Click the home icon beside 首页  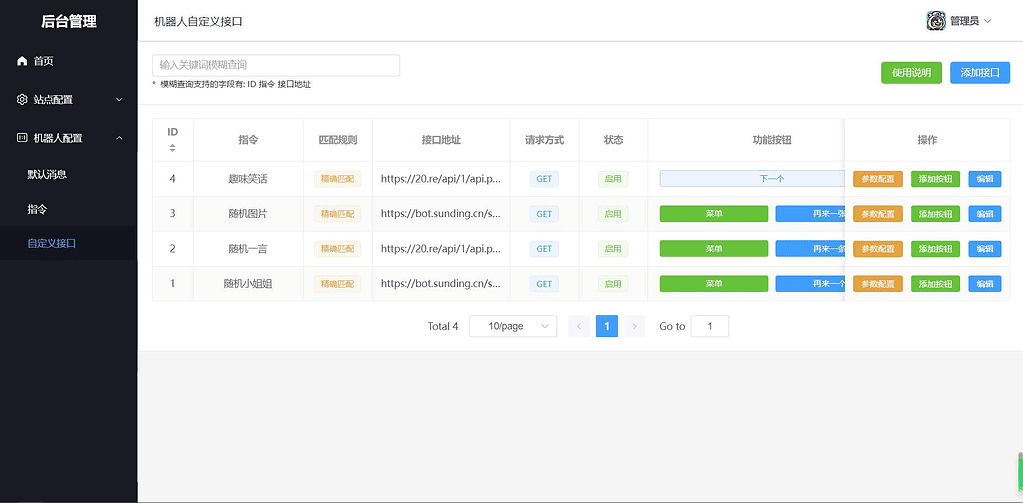pyautogui.click(x=22, y=61)
